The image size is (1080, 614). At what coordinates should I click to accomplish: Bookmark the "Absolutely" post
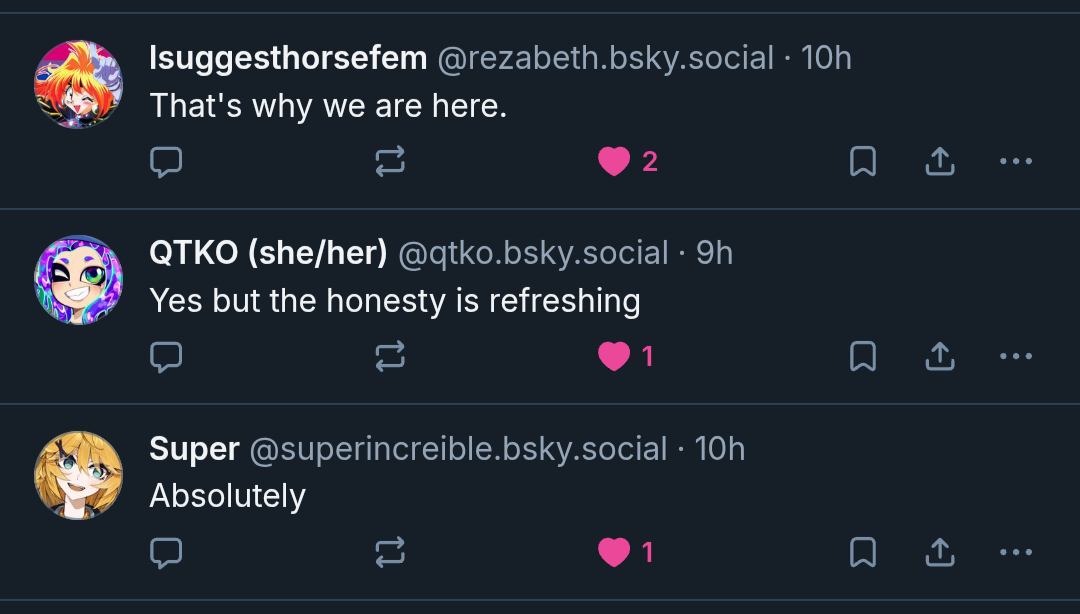coord(863,553)
